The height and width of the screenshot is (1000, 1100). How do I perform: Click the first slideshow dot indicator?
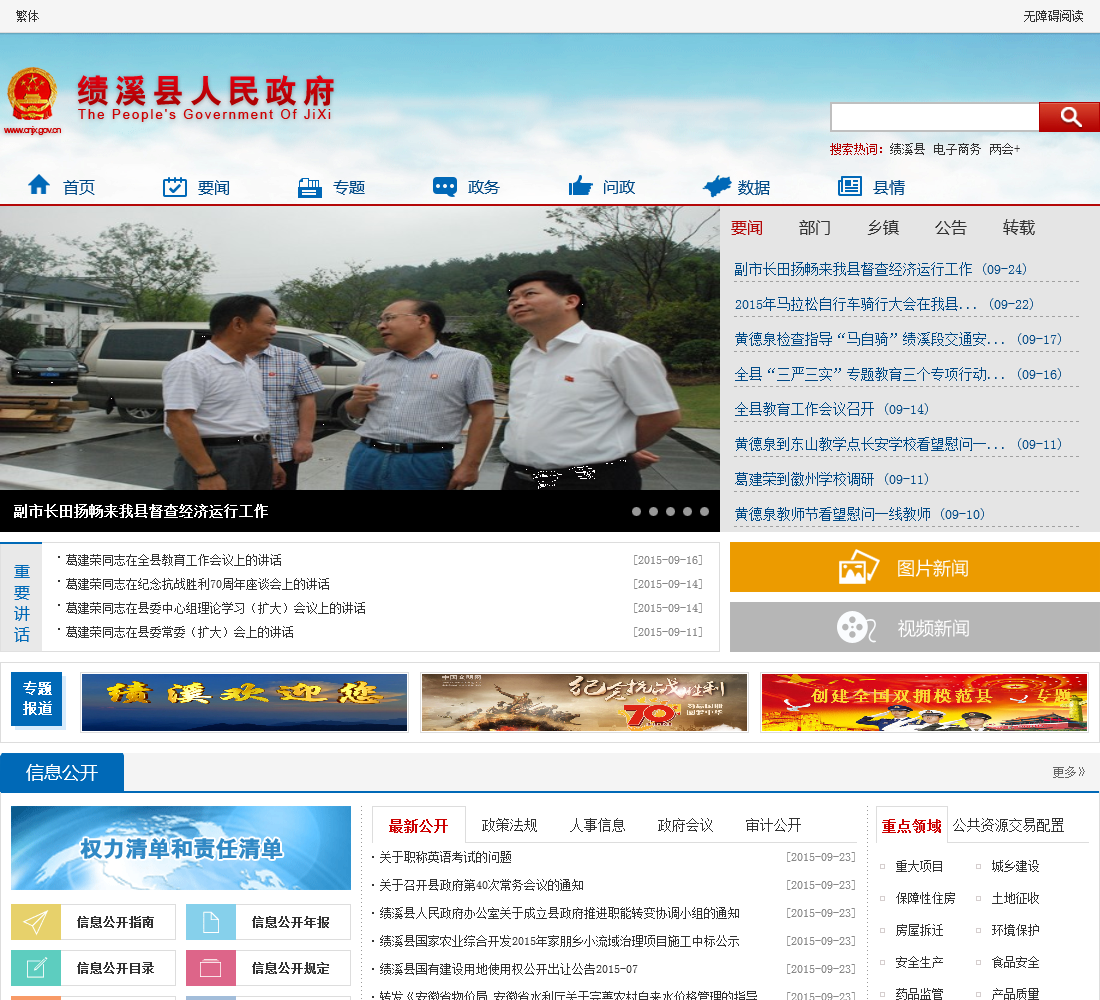(636, 512)
